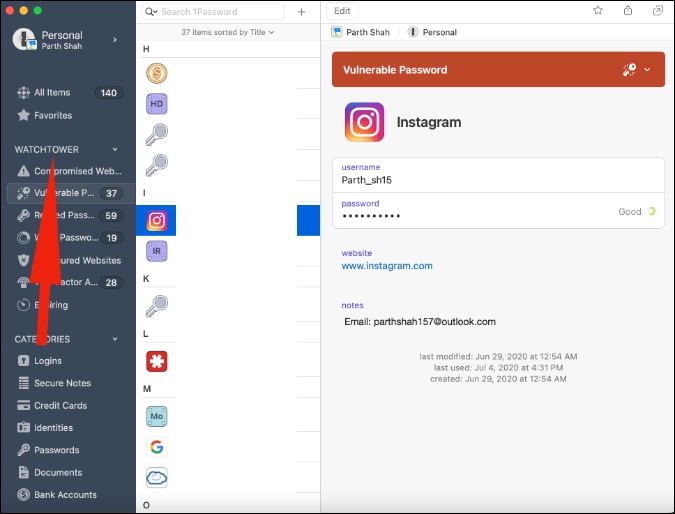675x514 pixels.
Task: Click the Parth Shah account label
Action: pos(360,32)
